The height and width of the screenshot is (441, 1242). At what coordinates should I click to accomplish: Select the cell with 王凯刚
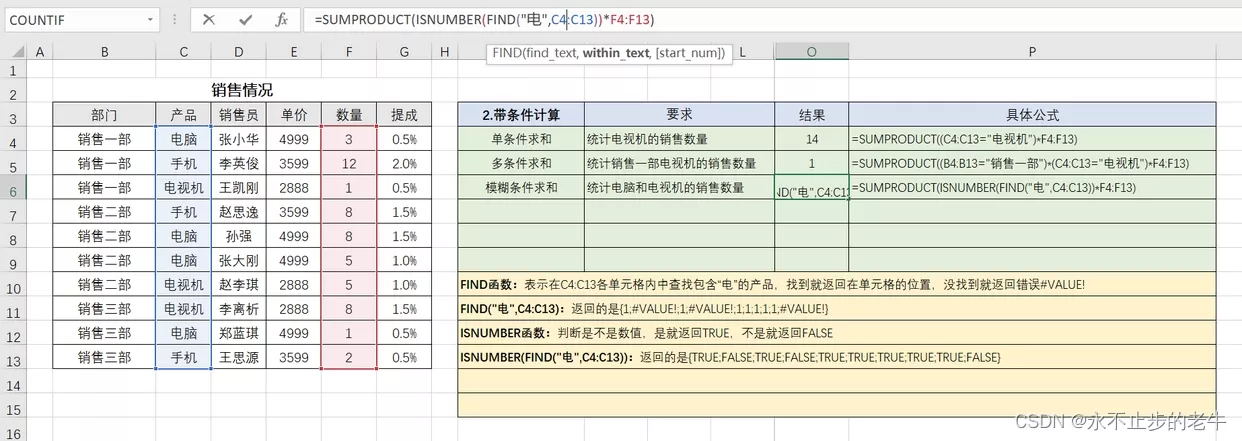tap(239, 188)
